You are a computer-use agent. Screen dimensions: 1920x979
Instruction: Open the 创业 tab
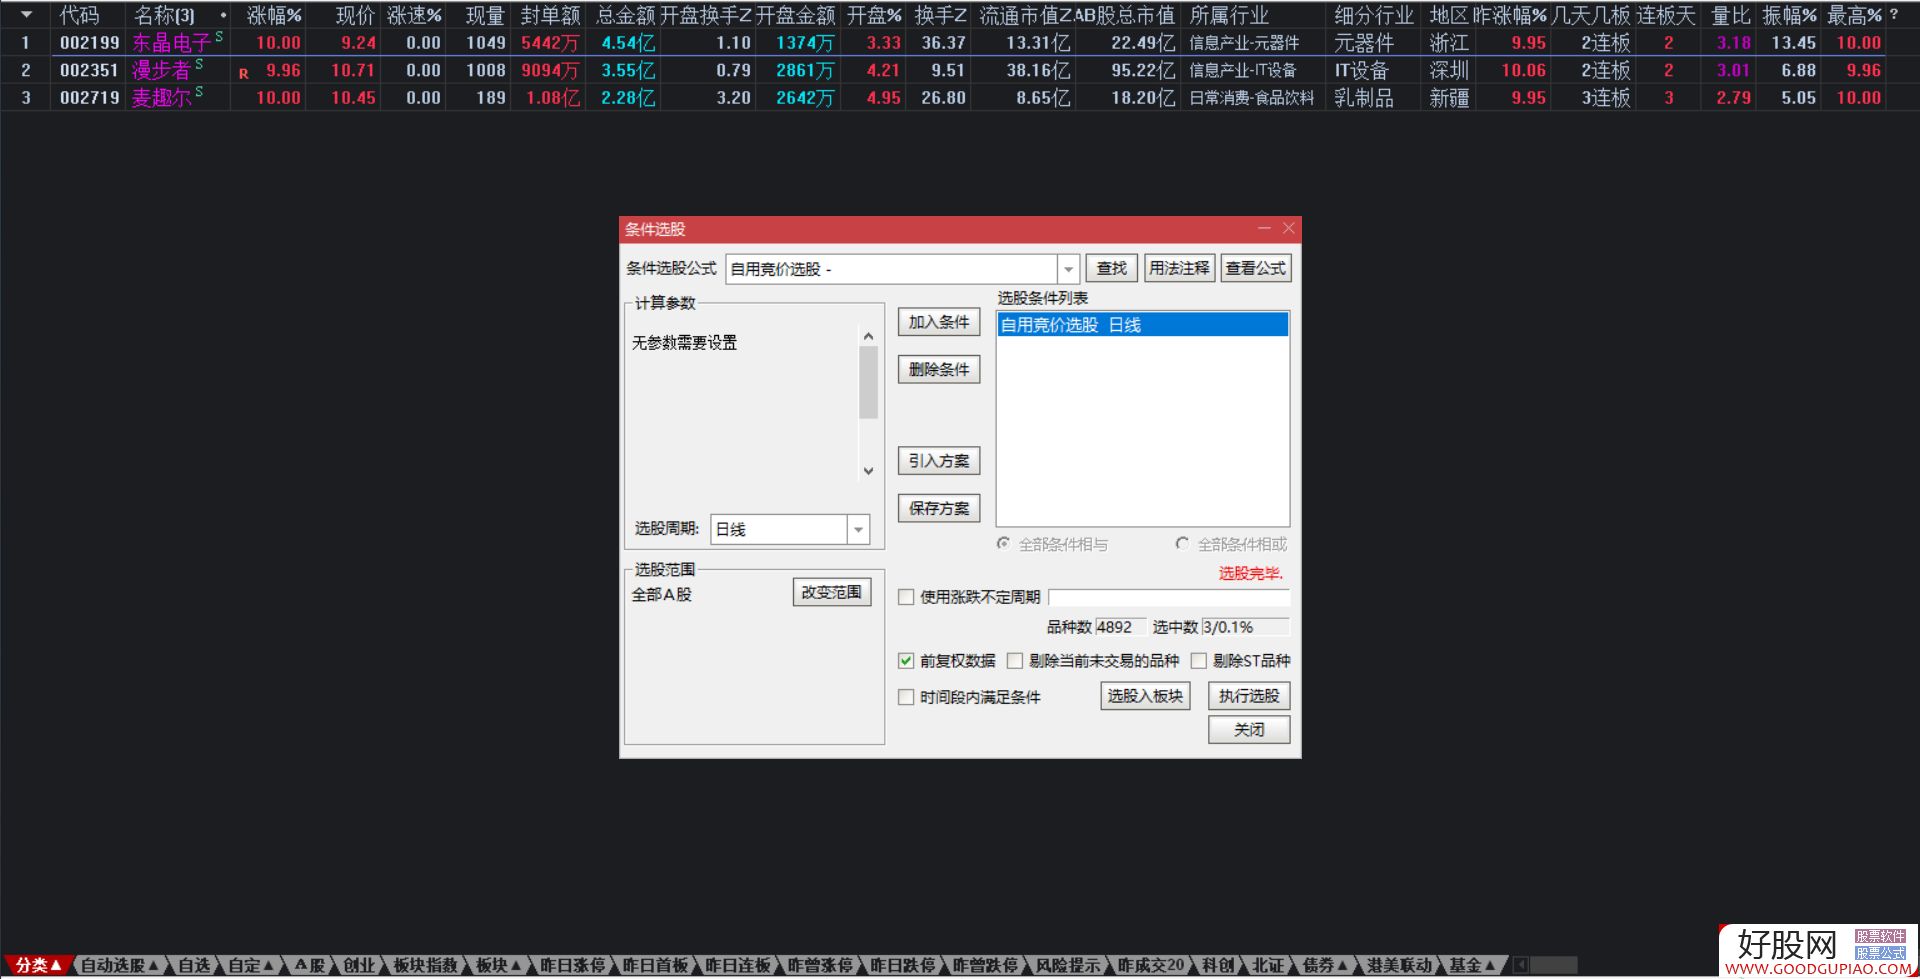coord(359,965)
